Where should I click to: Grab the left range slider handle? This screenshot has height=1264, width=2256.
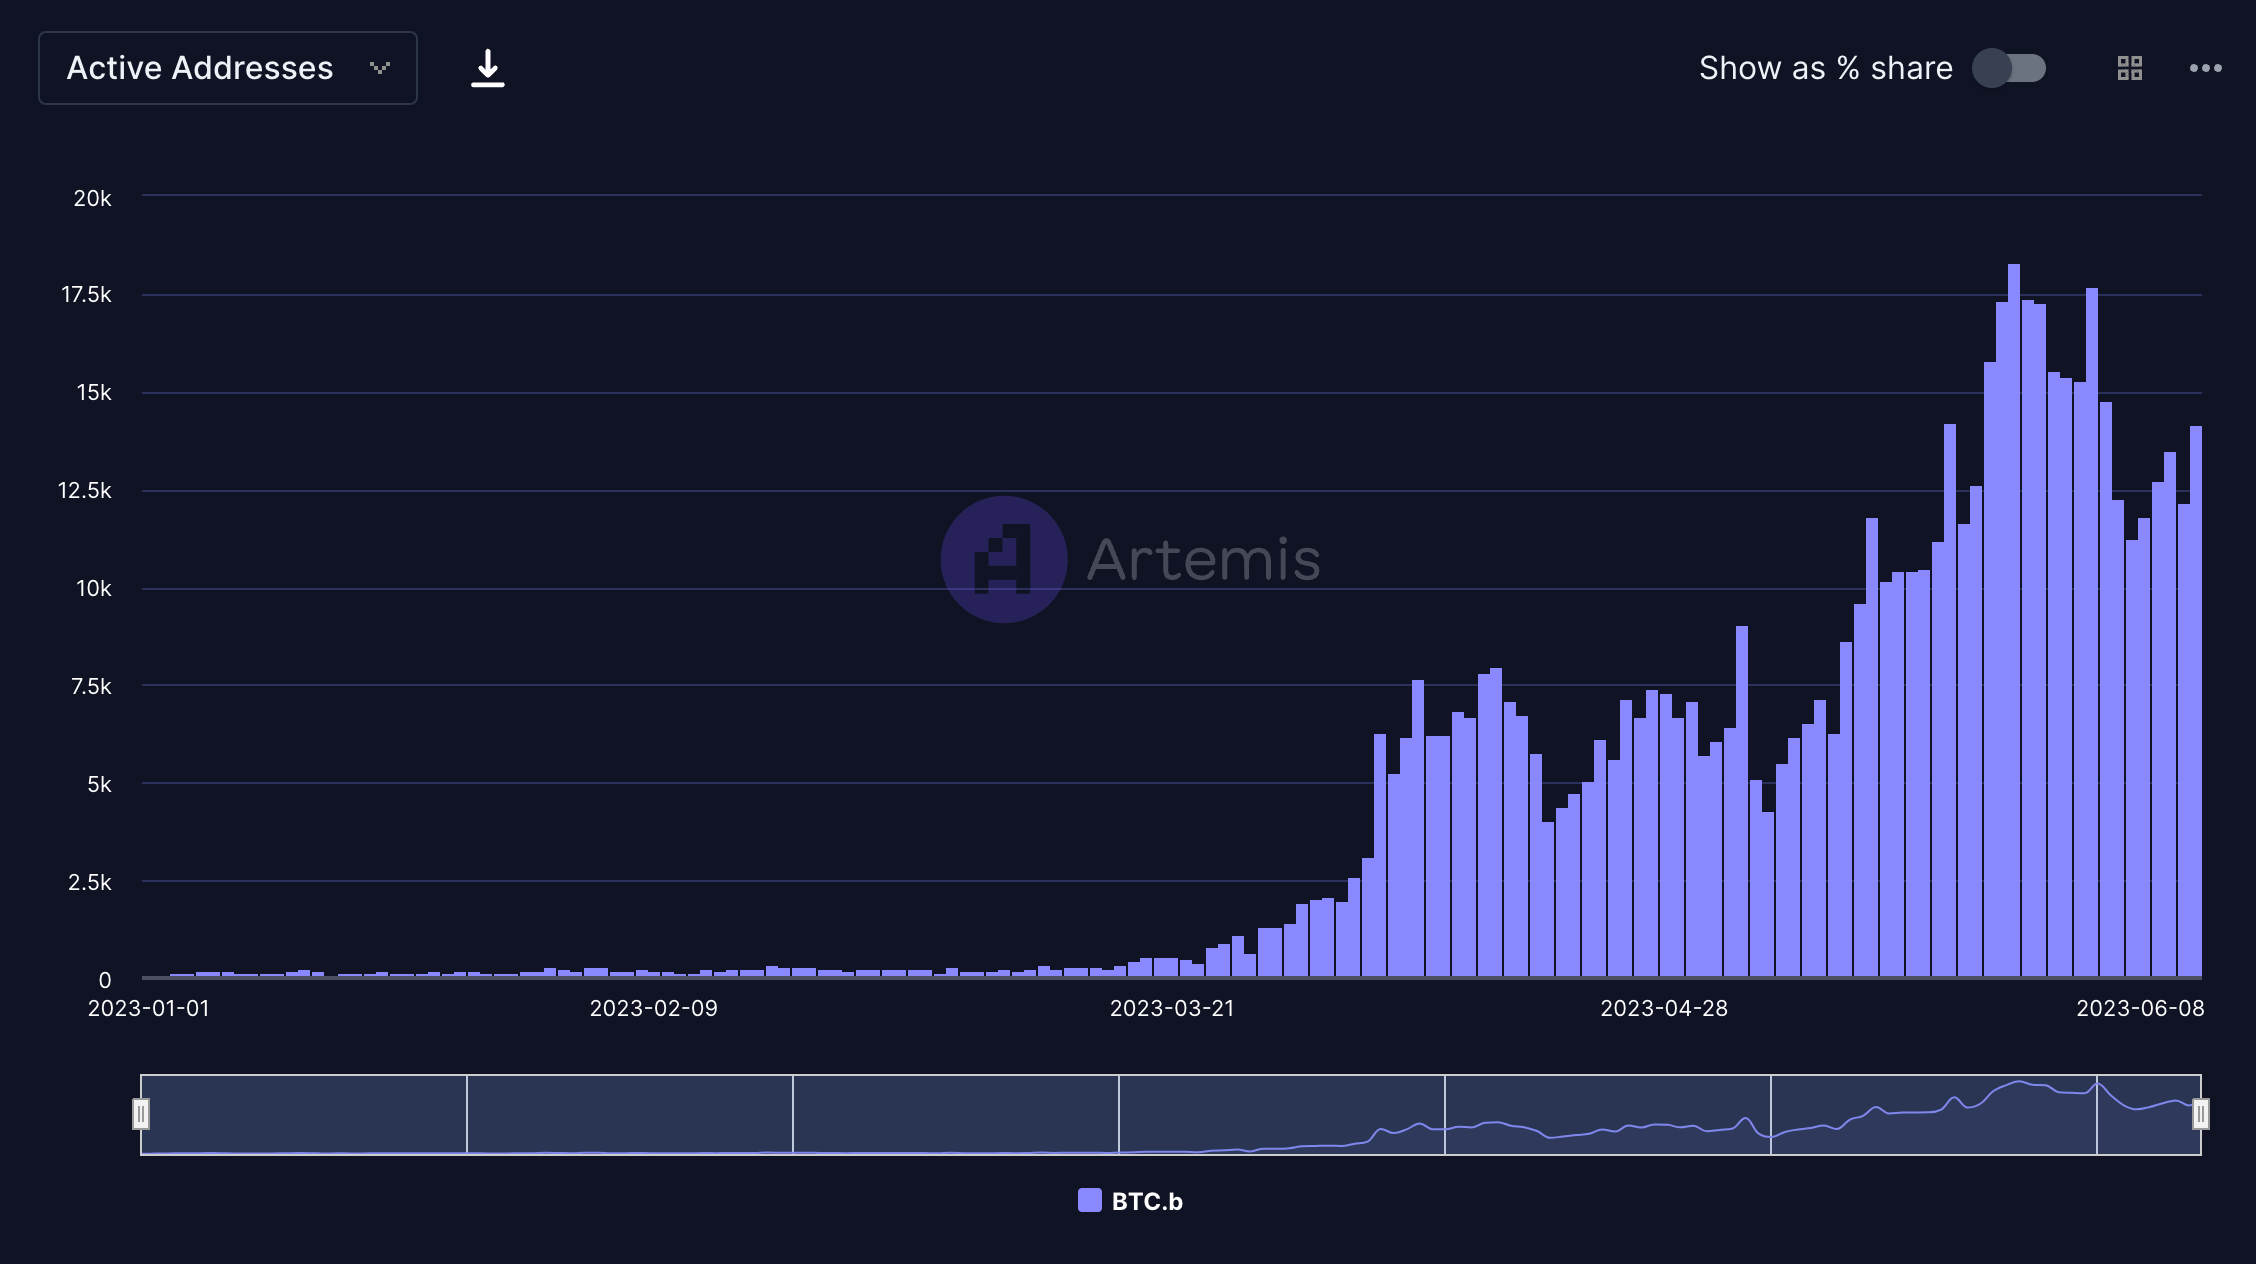[141, 1114]
